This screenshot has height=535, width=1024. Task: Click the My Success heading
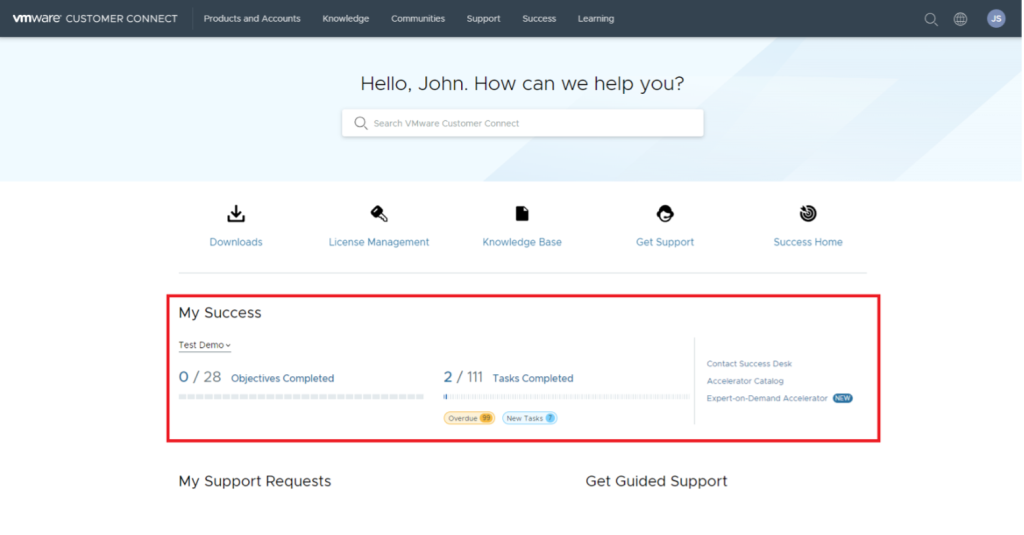point(219,312)
